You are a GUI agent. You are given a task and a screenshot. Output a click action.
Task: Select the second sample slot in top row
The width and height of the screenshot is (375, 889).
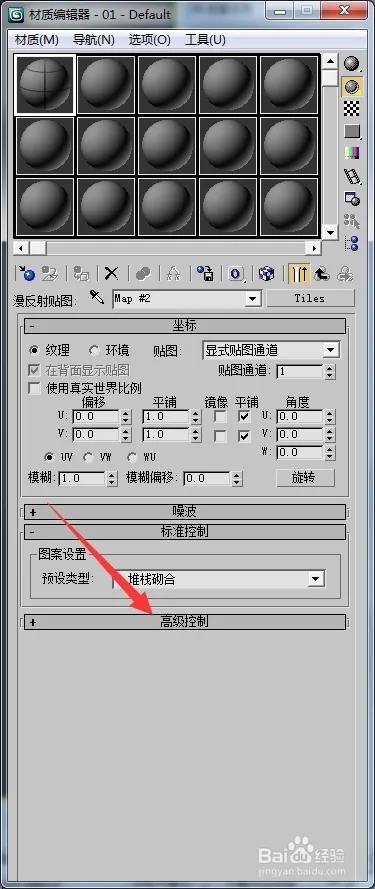(x=106, y=84)
